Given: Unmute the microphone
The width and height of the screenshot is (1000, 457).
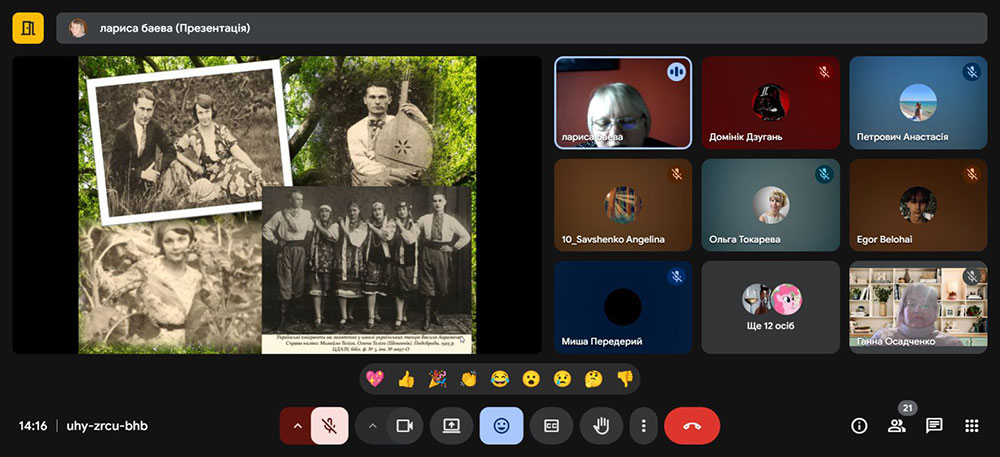Looking at the screenshot, I should click(329, 426).
